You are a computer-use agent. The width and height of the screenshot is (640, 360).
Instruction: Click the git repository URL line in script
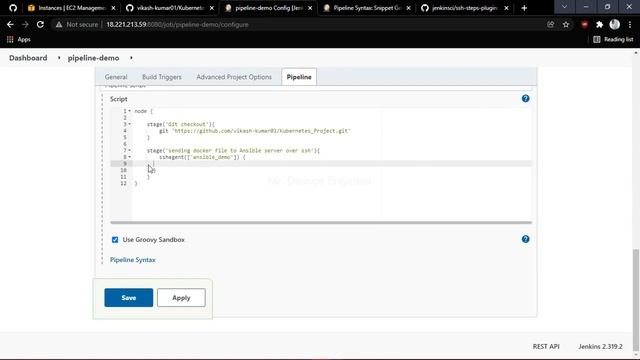tap(255, 131)
